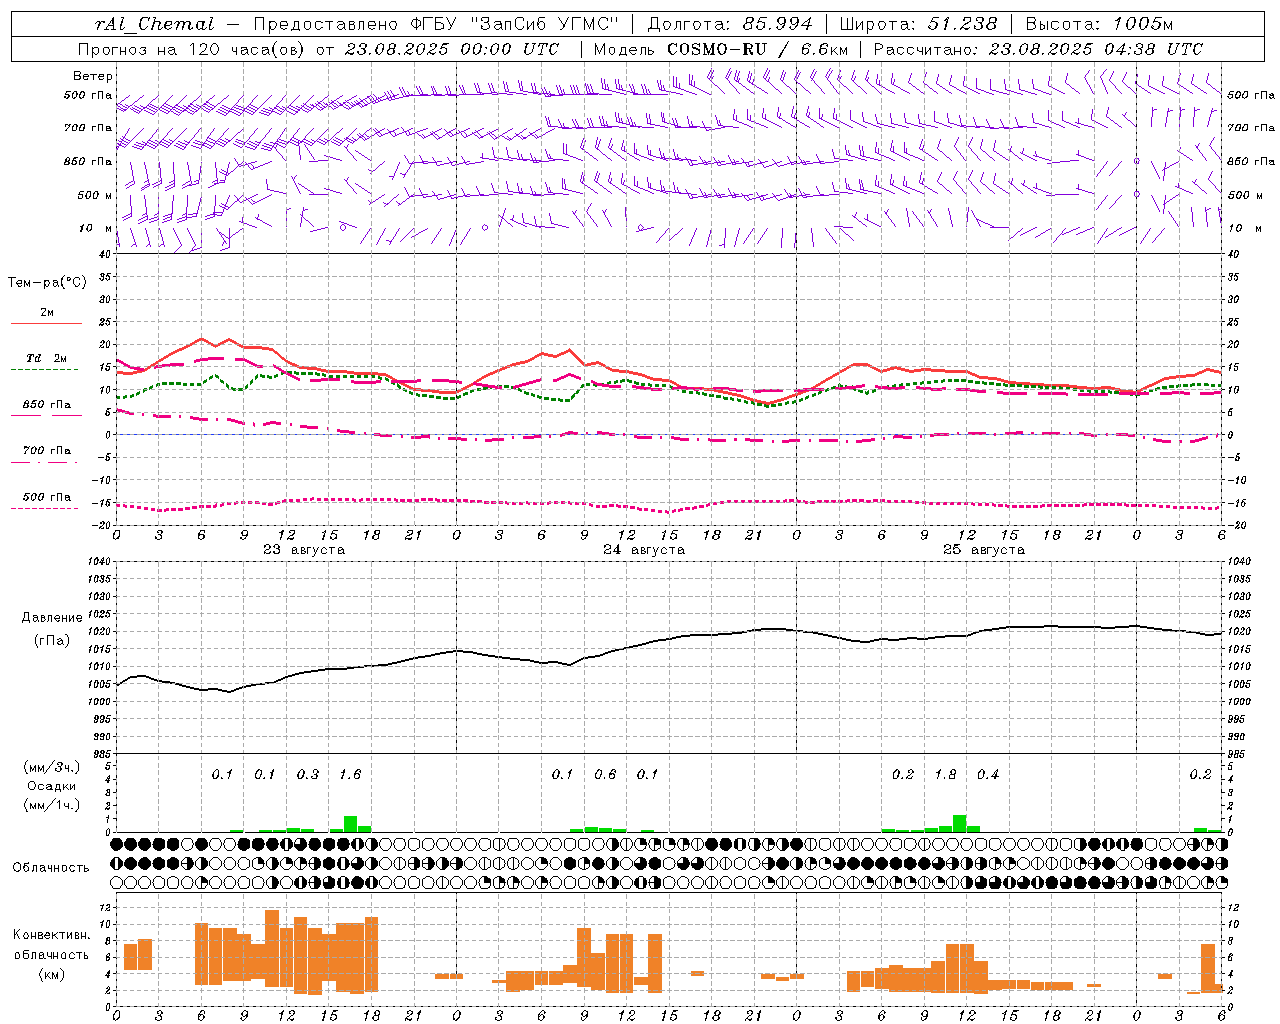This screenshot has width=1280, height=1024.
Task: Click the "Осадки" precipitation label
Action: [52, 786]
